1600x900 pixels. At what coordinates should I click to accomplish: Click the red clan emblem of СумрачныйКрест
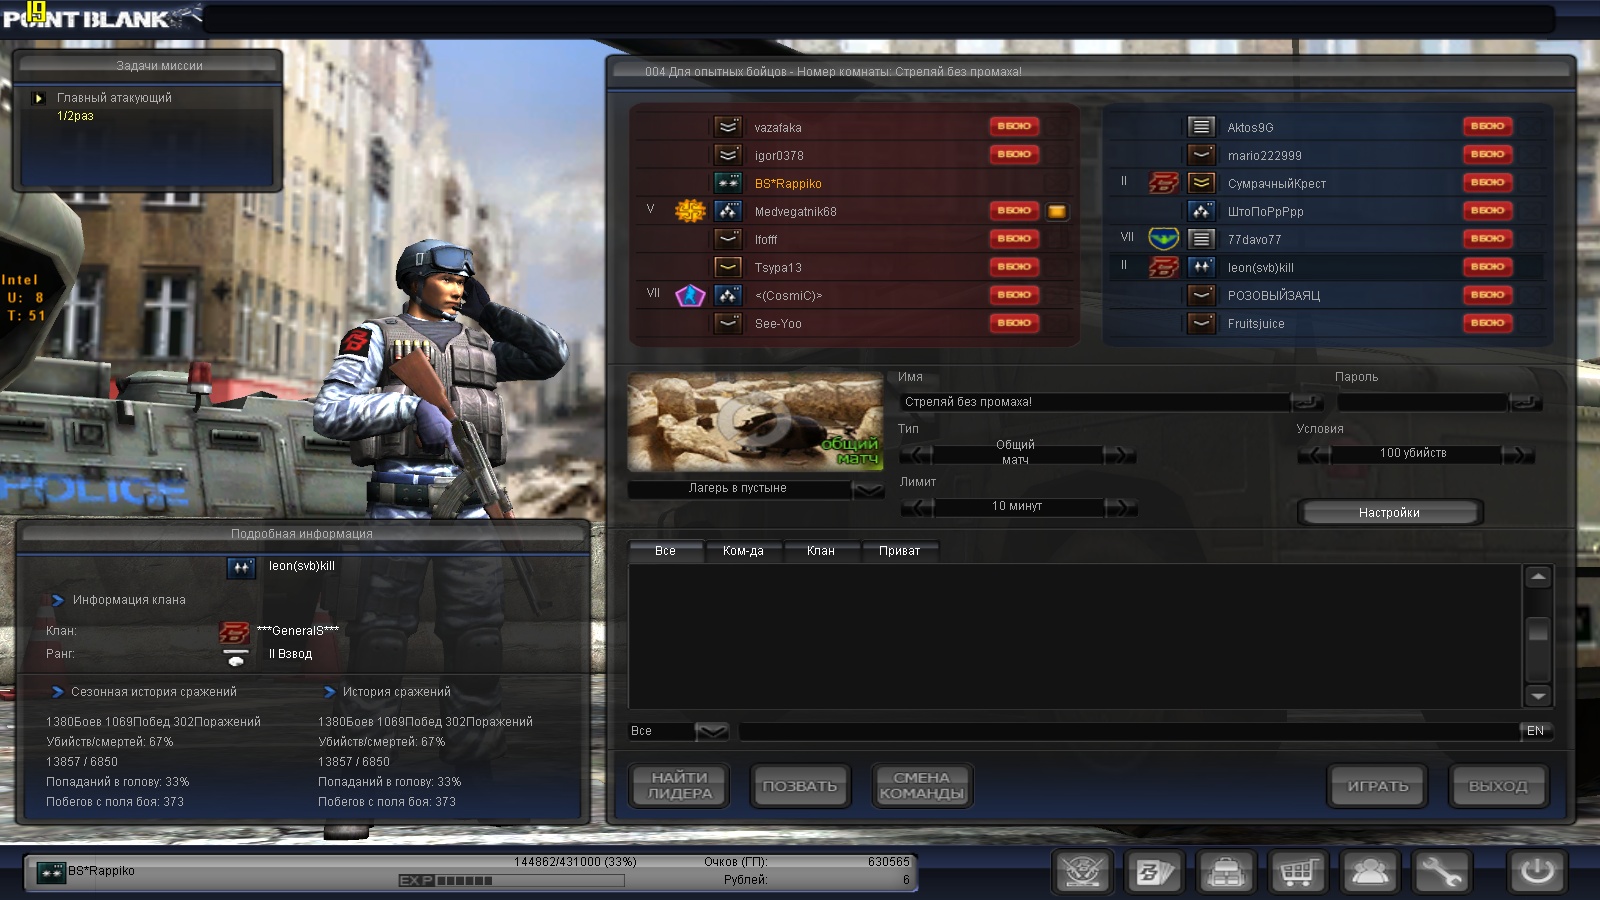tap(1163, 183)
